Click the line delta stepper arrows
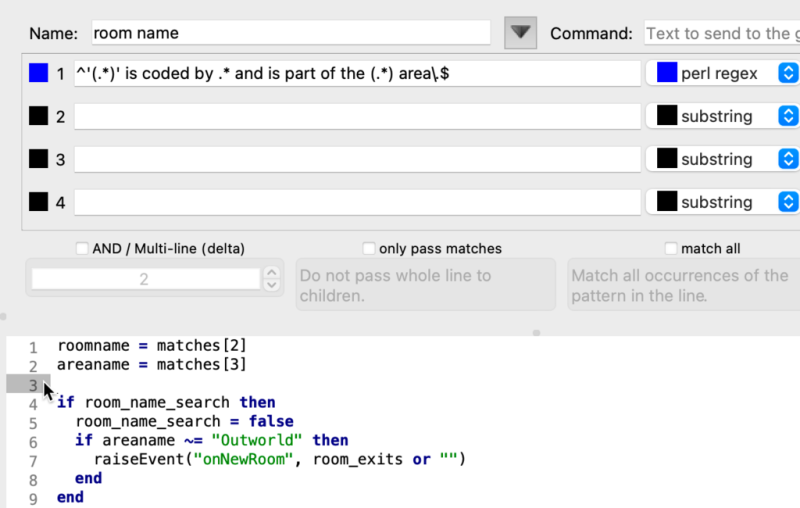This screenshot has width=800, height=508. [270, 279]
